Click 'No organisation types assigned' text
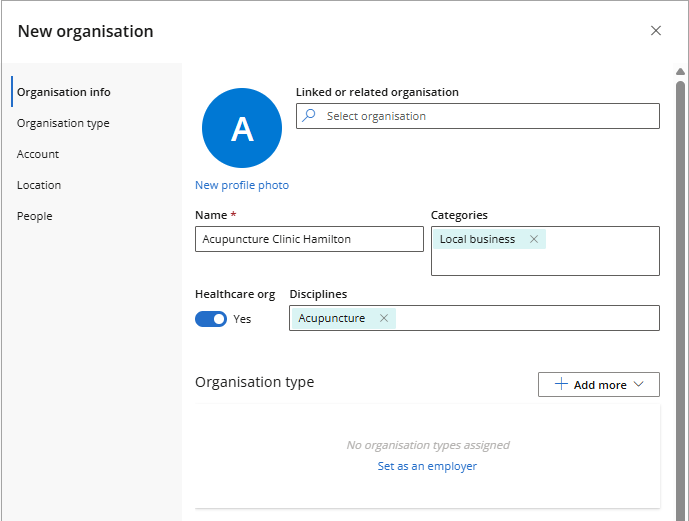Image resolution: width=689 pixels, height=521 pixels. click(x=428, y=445)
